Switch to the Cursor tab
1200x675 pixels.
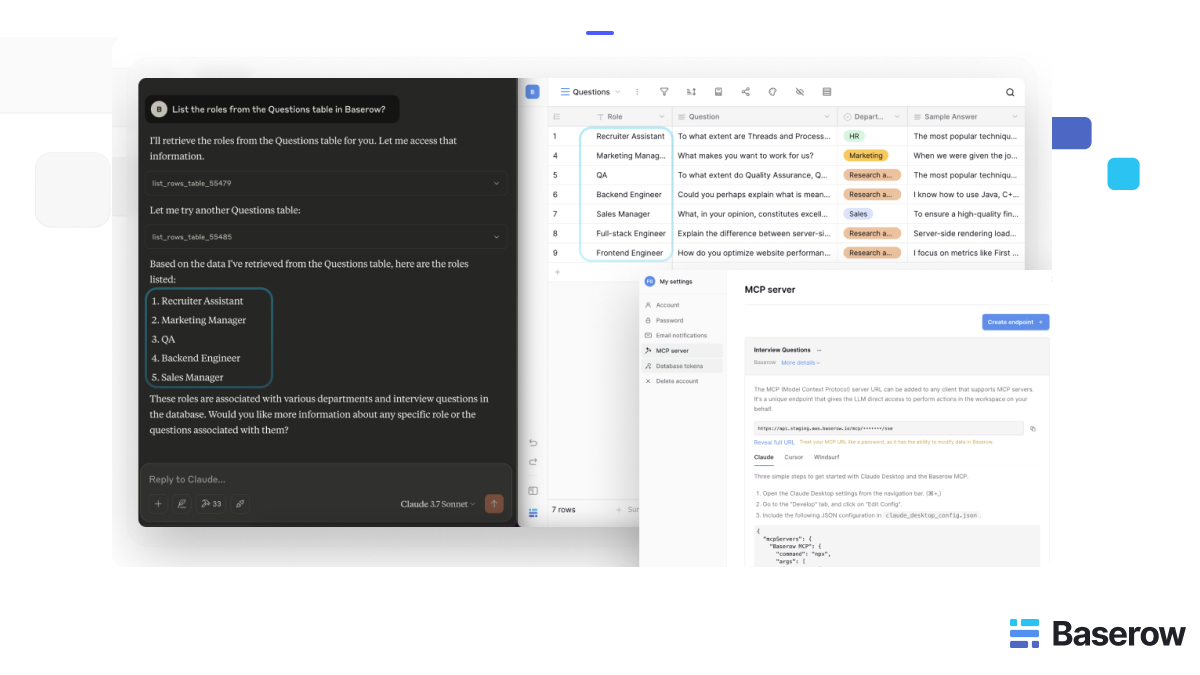[x=793, y=457]
